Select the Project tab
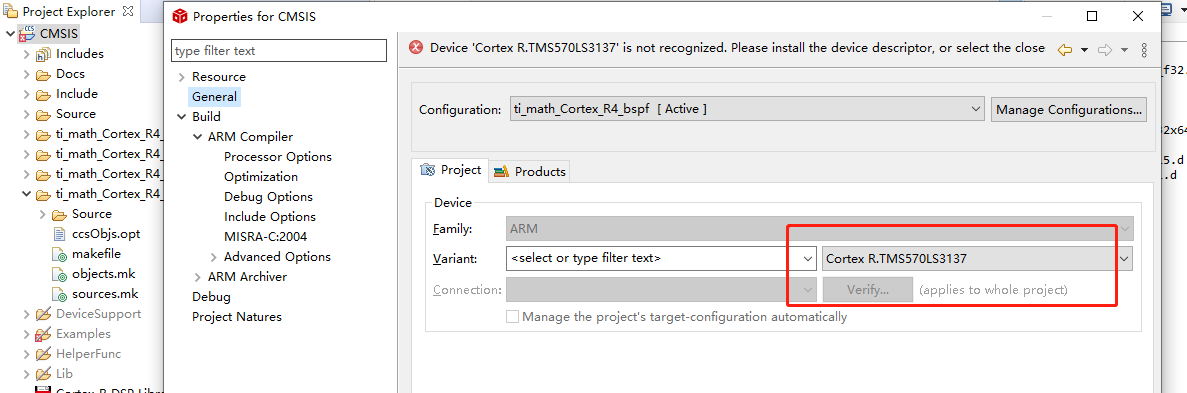Viewport: 1187px width, 393px height. [450, 170]
